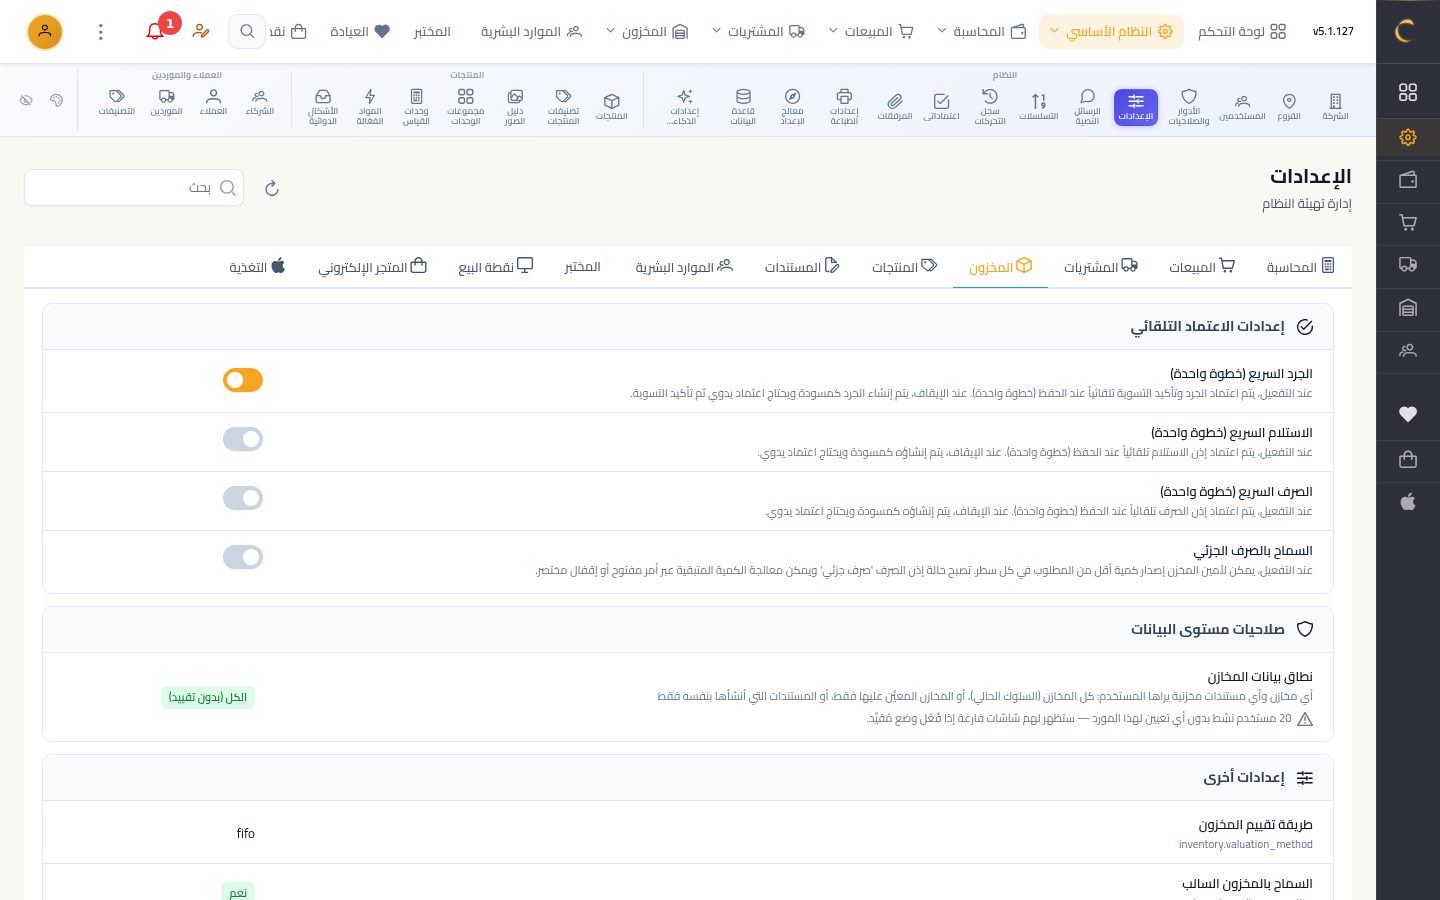The height and width of the screenshot is (900, 1440).
Task: Switch to المحاسبة settings tab
Action: click(x=1300, y=267)
